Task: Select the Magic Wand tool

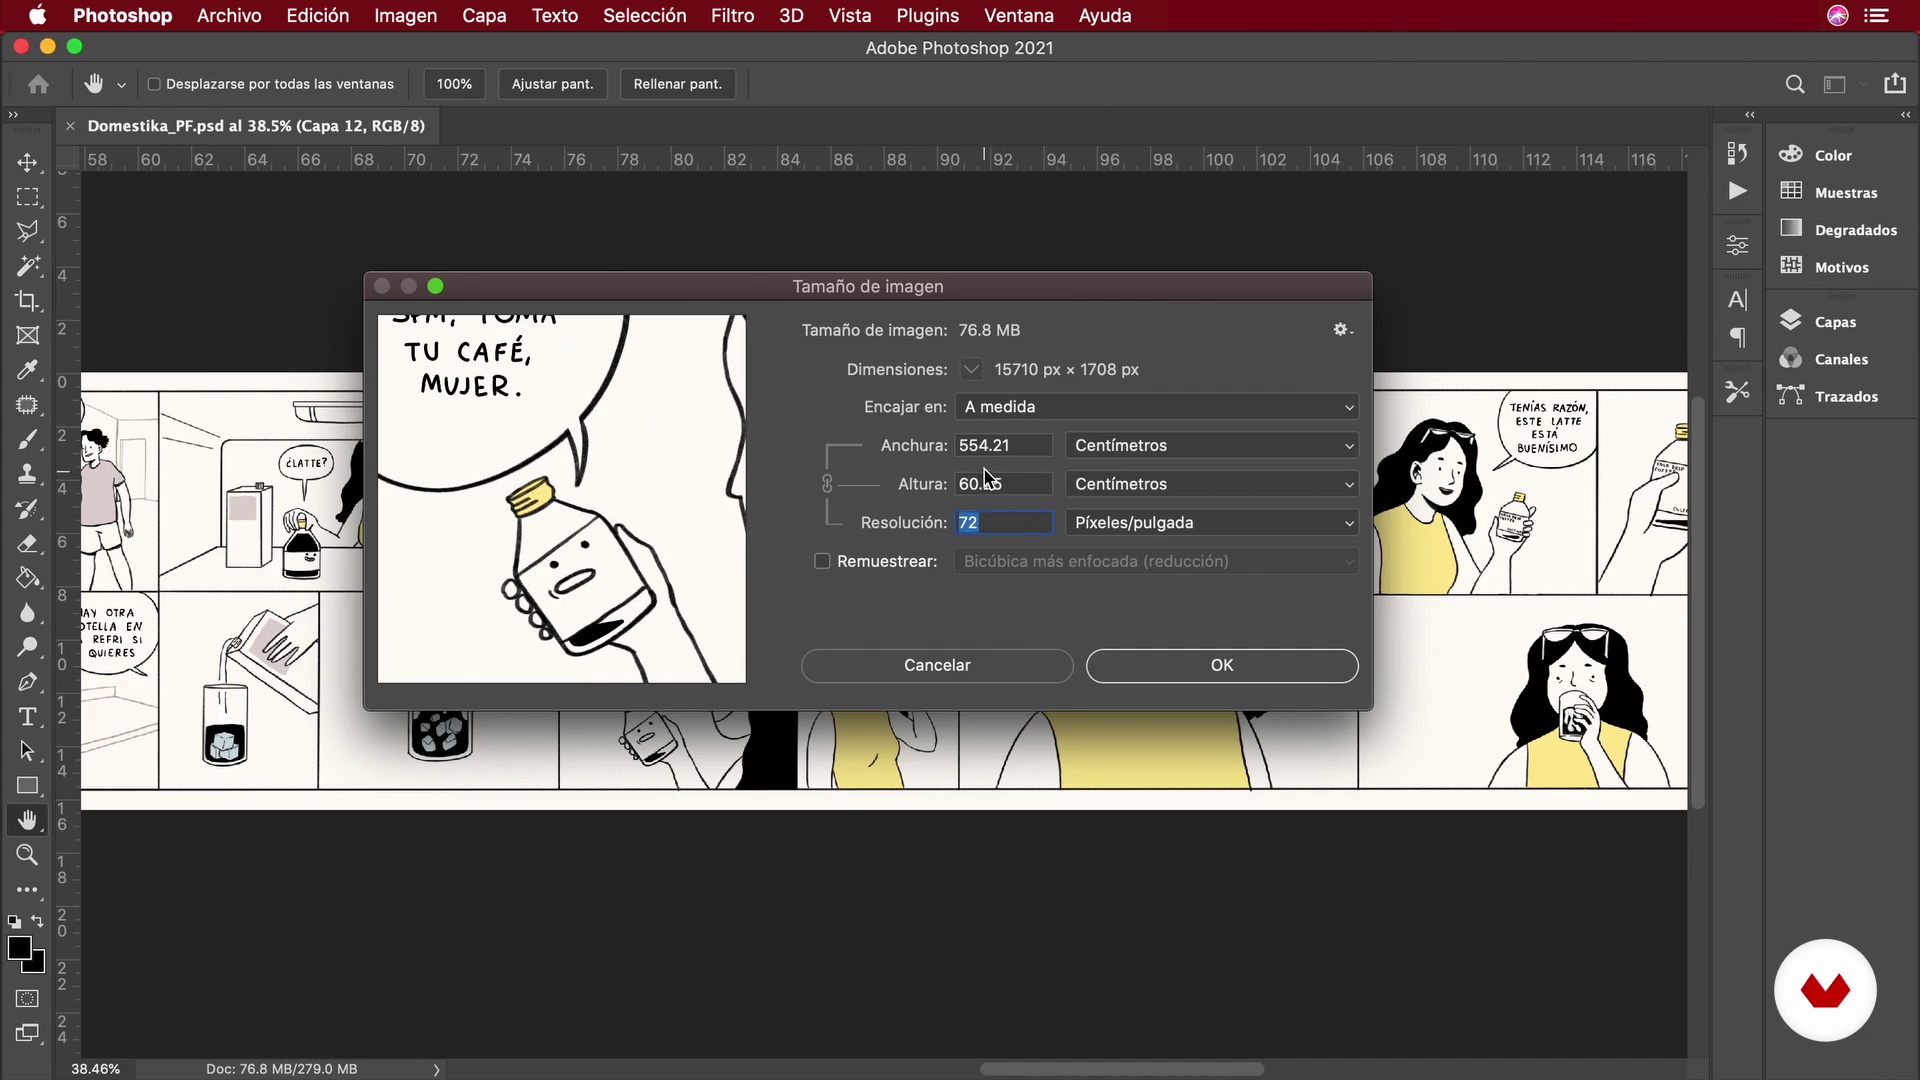Action: pos(27,266)
